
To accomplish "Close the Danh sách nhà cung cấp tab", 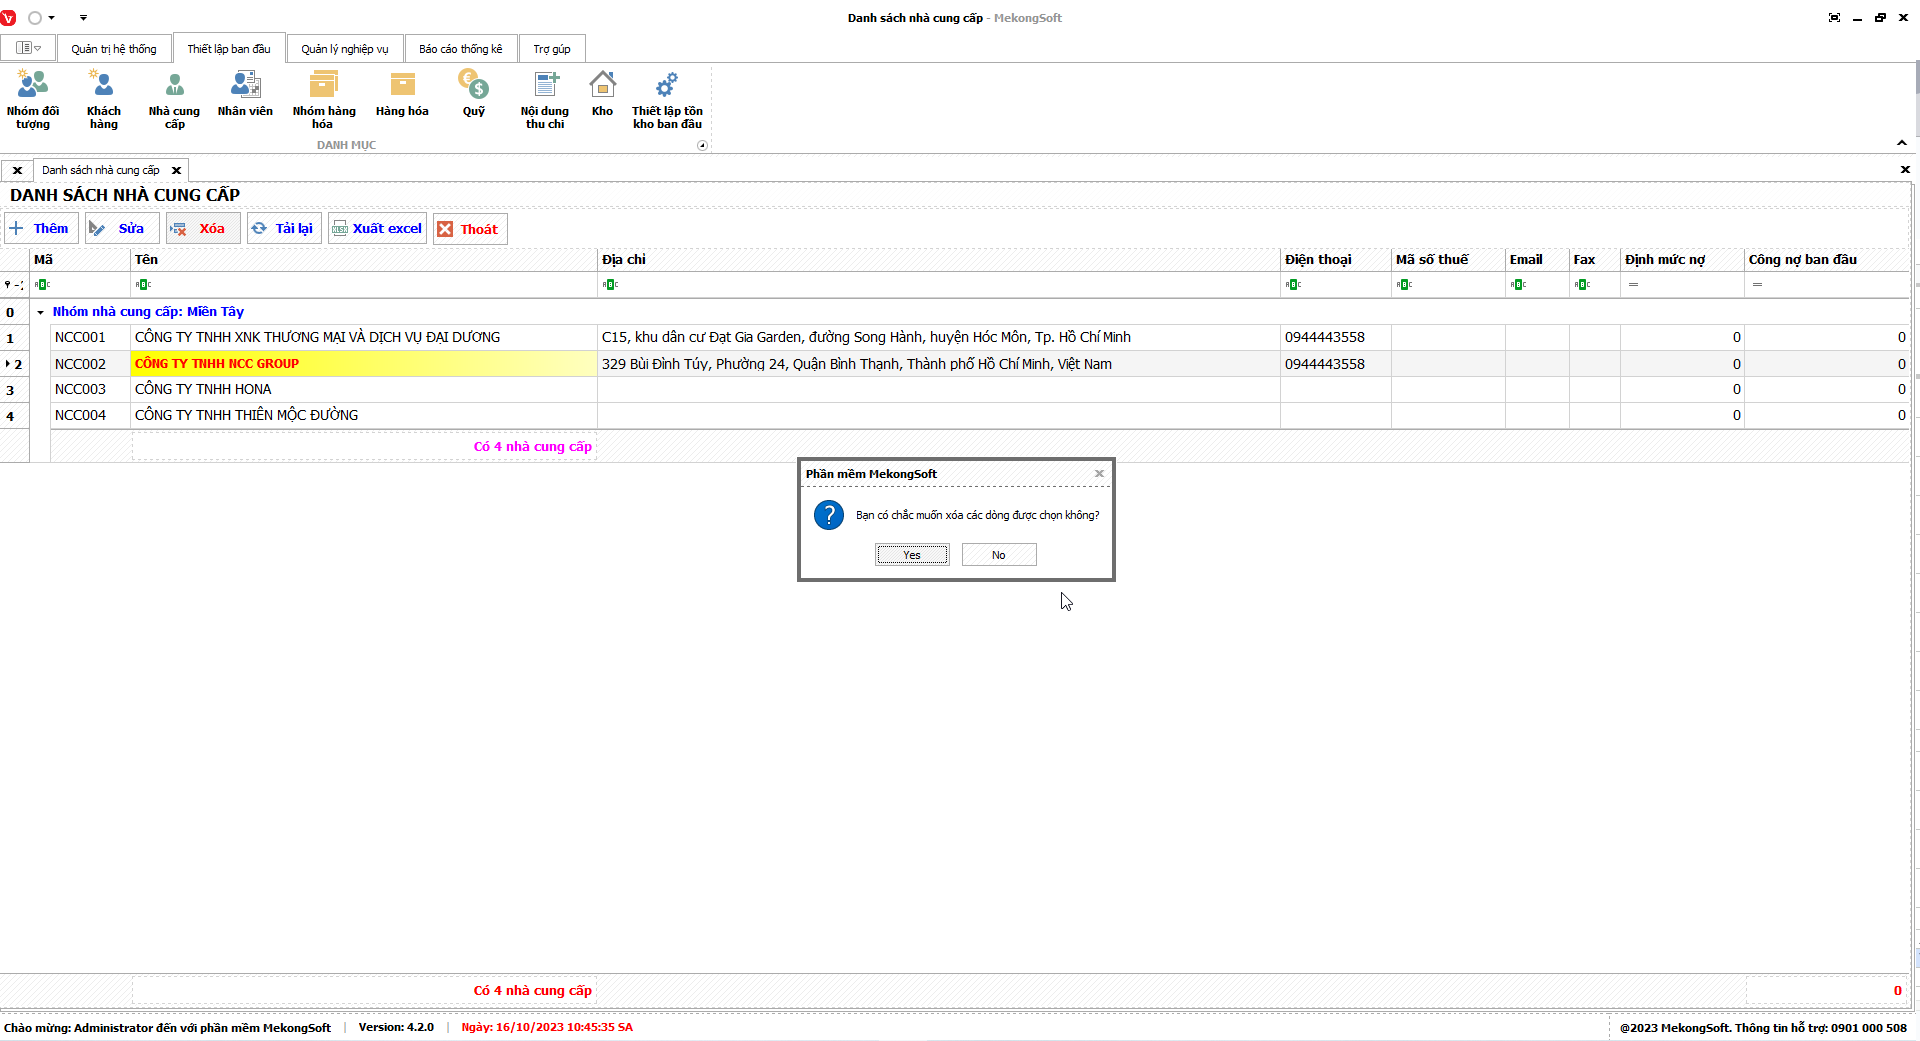I will pyautogui.click(x=176, y=170).
